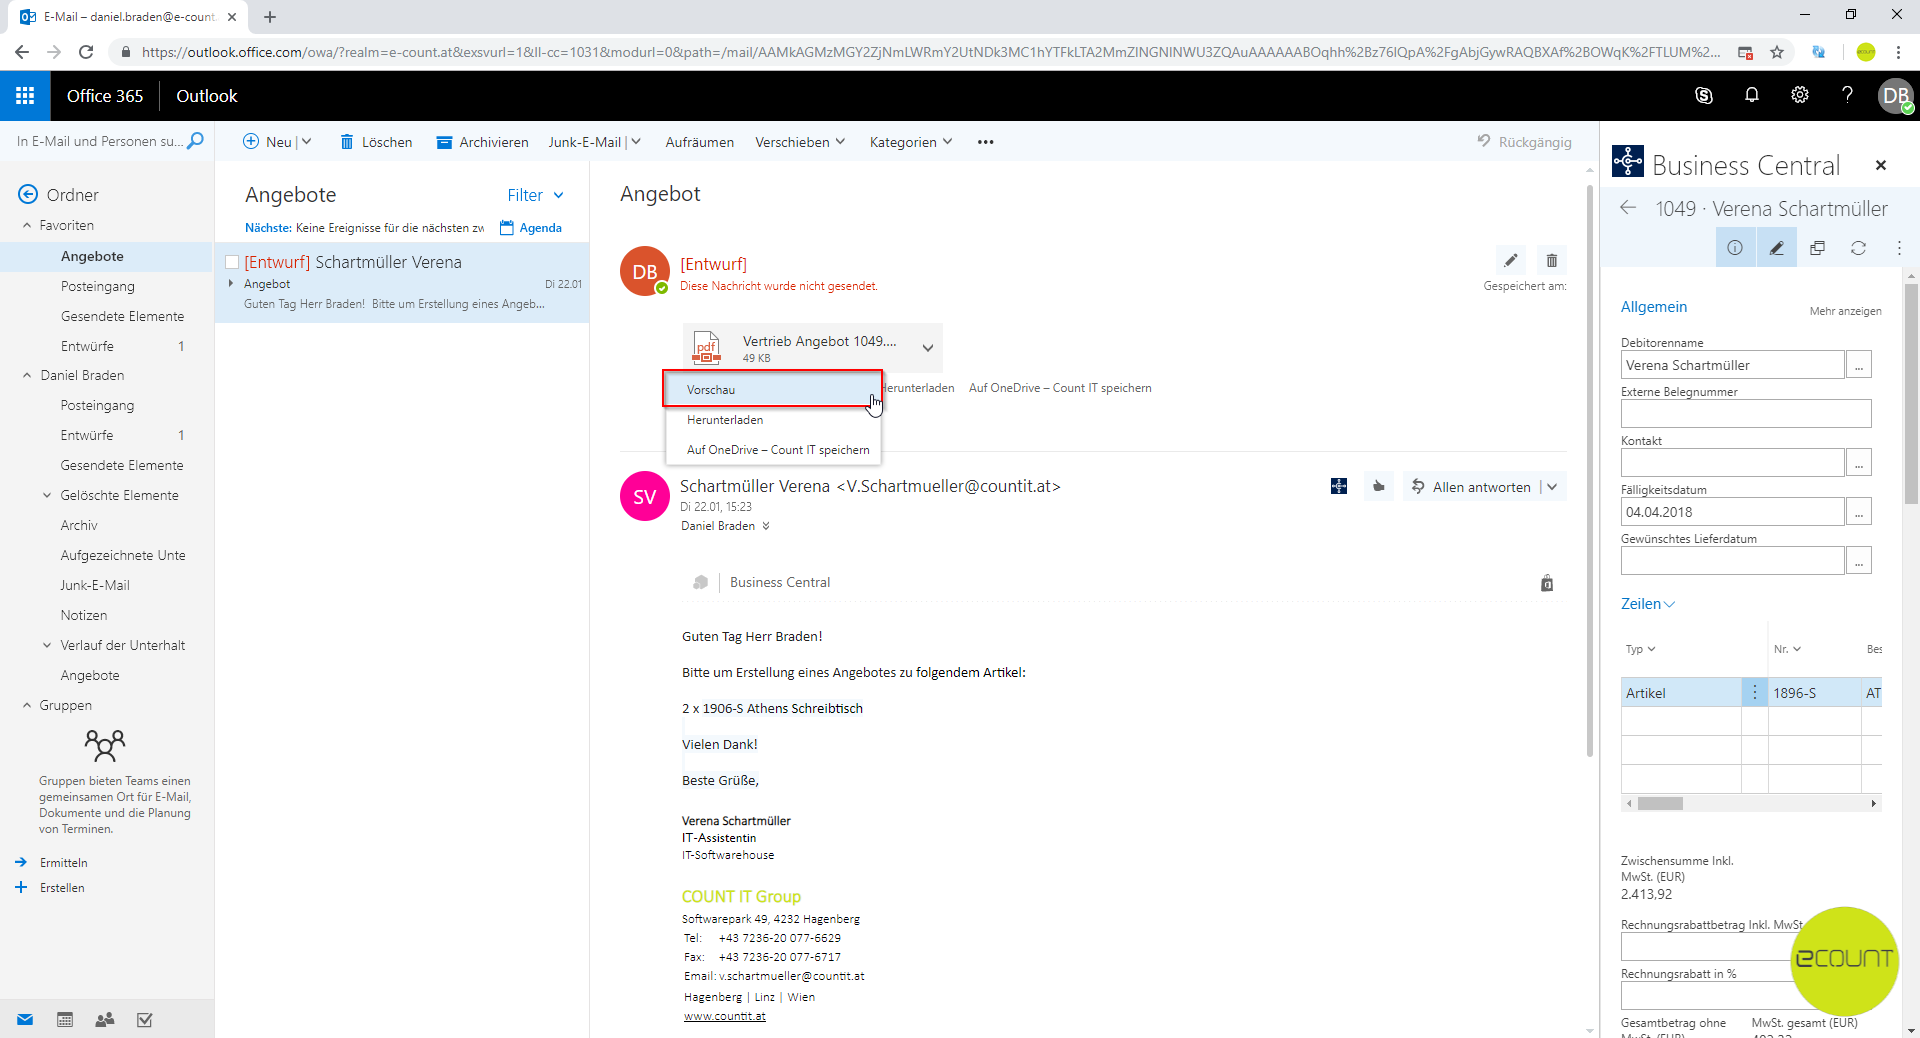Click Aufräumen in the toolbar
The width and height of the screenshot is (1920, 1038).
pyautogui.click(x=700, y=142)
